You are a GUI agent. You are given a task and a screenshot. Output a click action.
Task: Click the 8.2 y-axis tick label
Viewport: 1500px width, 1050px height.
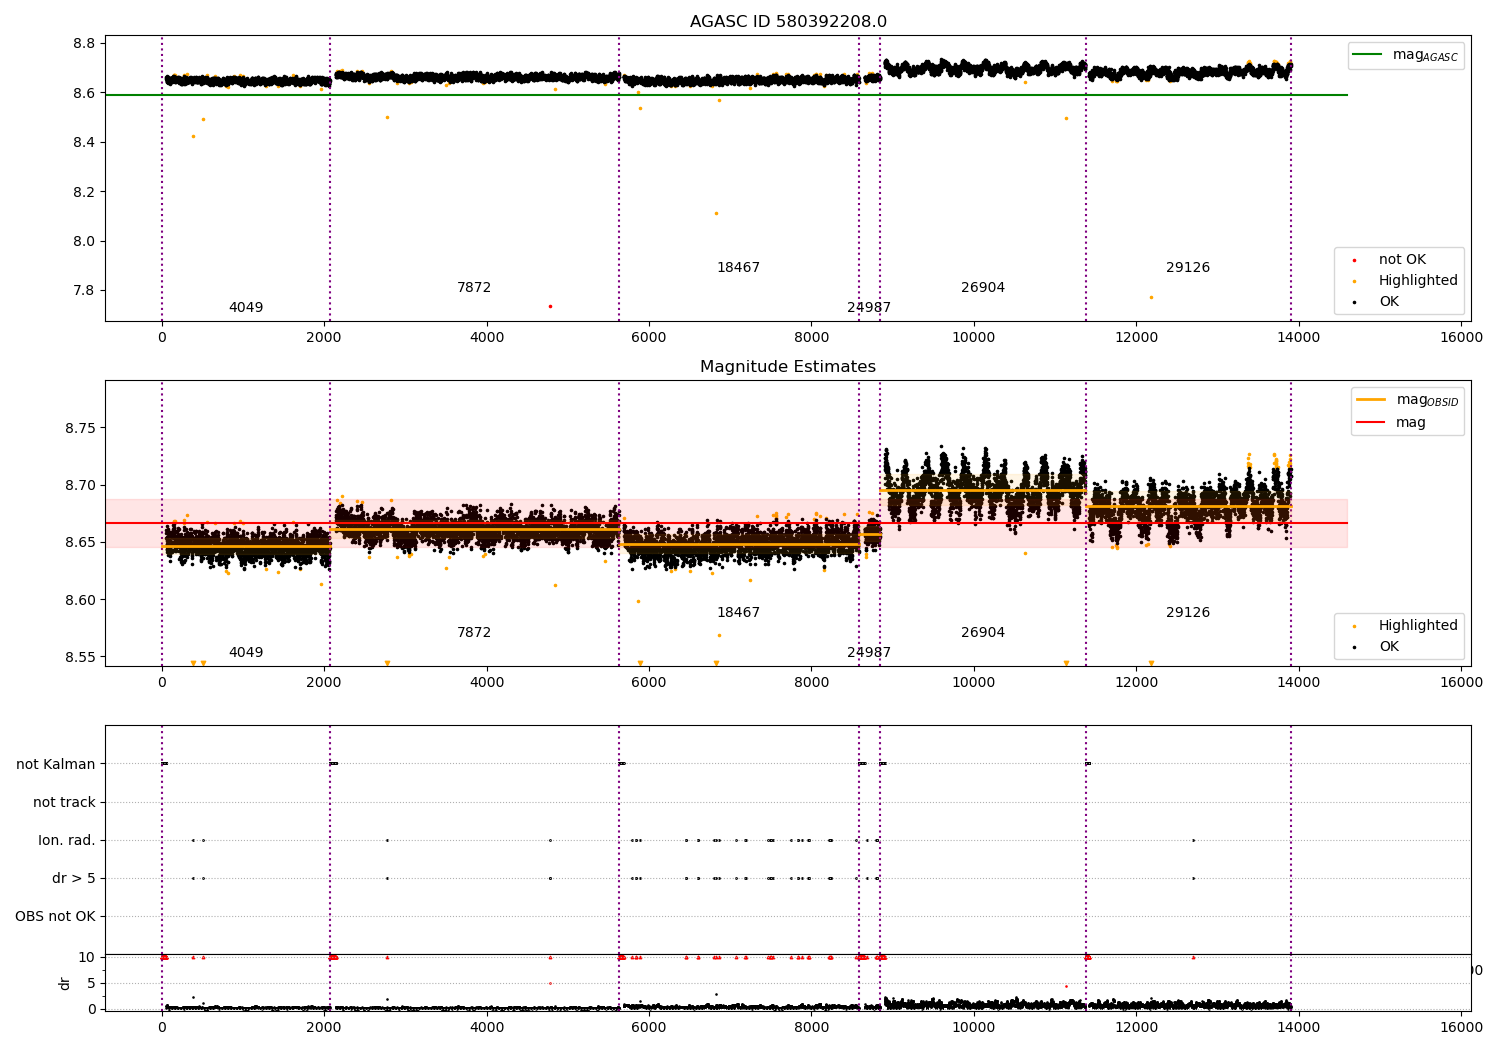pos(84,192)
